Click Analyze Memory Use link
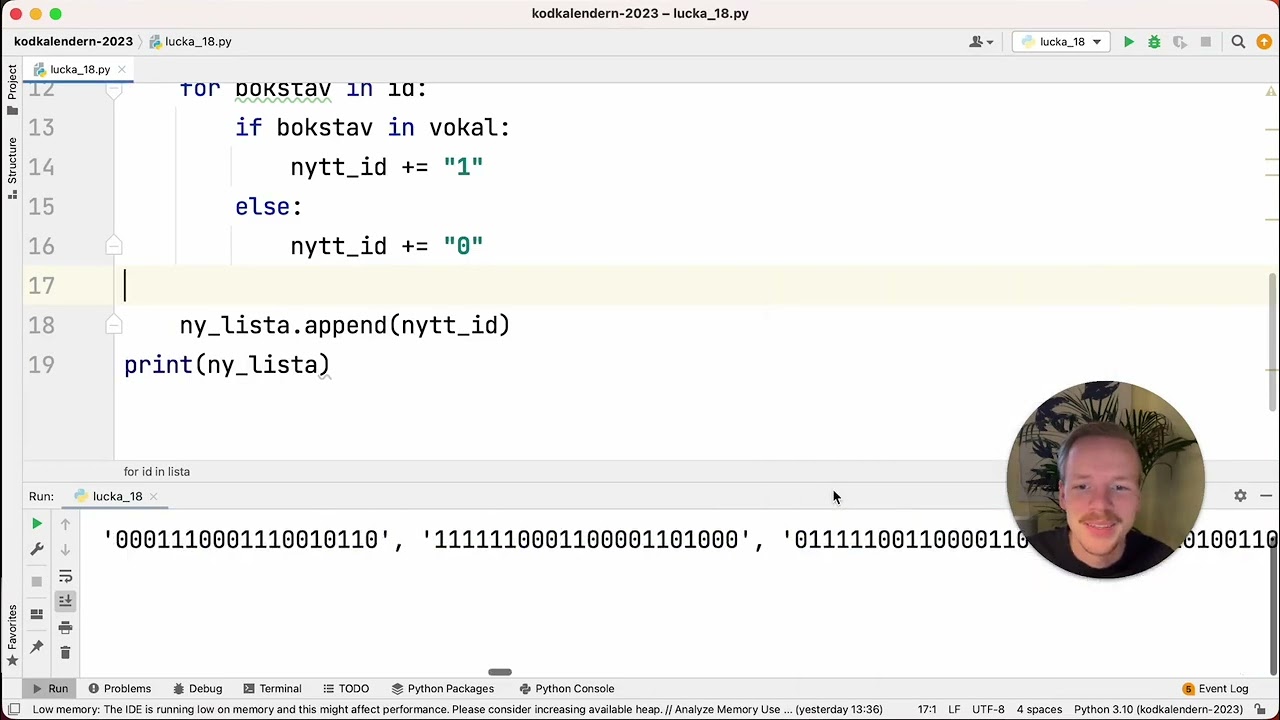The width and height of the screenshot is (1280, 720). pyautogui.click(x=728, y=709)
